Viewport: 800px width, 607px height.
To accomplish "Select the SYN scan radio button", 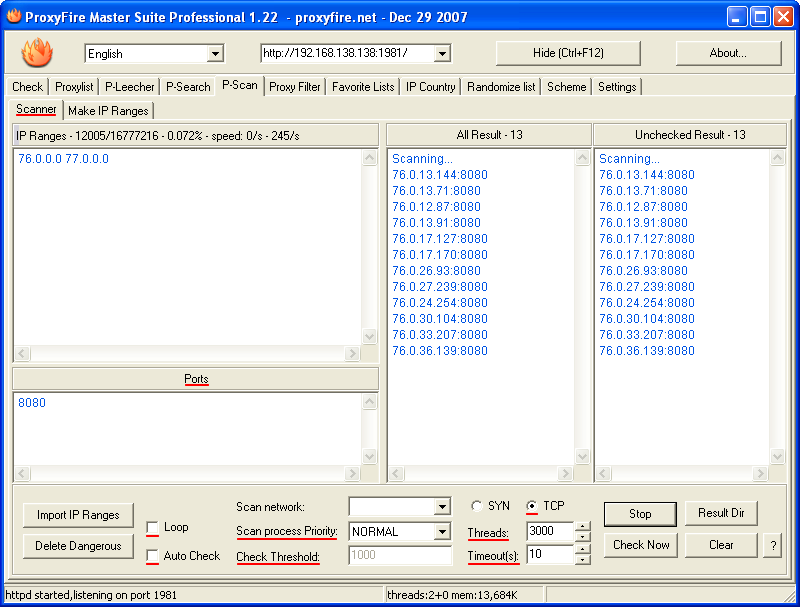I will coord(476,506).
